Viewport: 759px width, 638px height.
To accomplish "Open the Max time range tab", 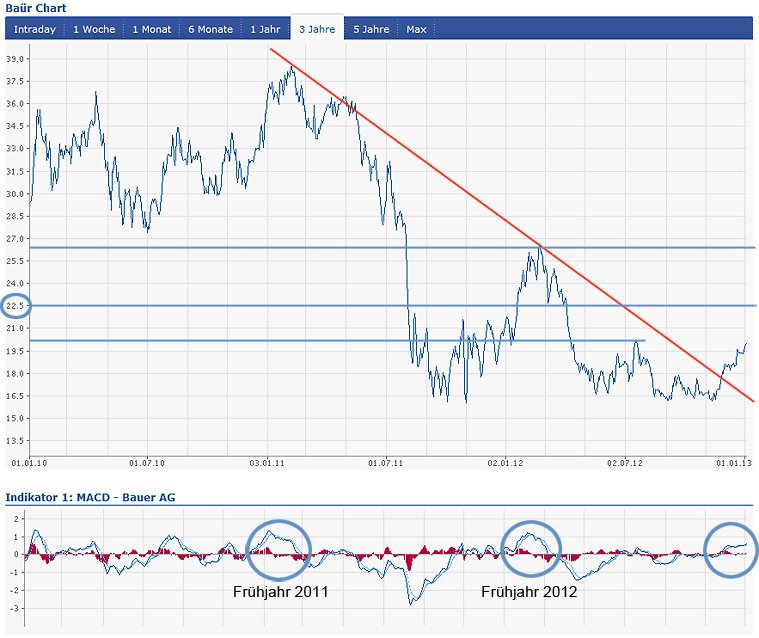I will click(x=416, y=29).
